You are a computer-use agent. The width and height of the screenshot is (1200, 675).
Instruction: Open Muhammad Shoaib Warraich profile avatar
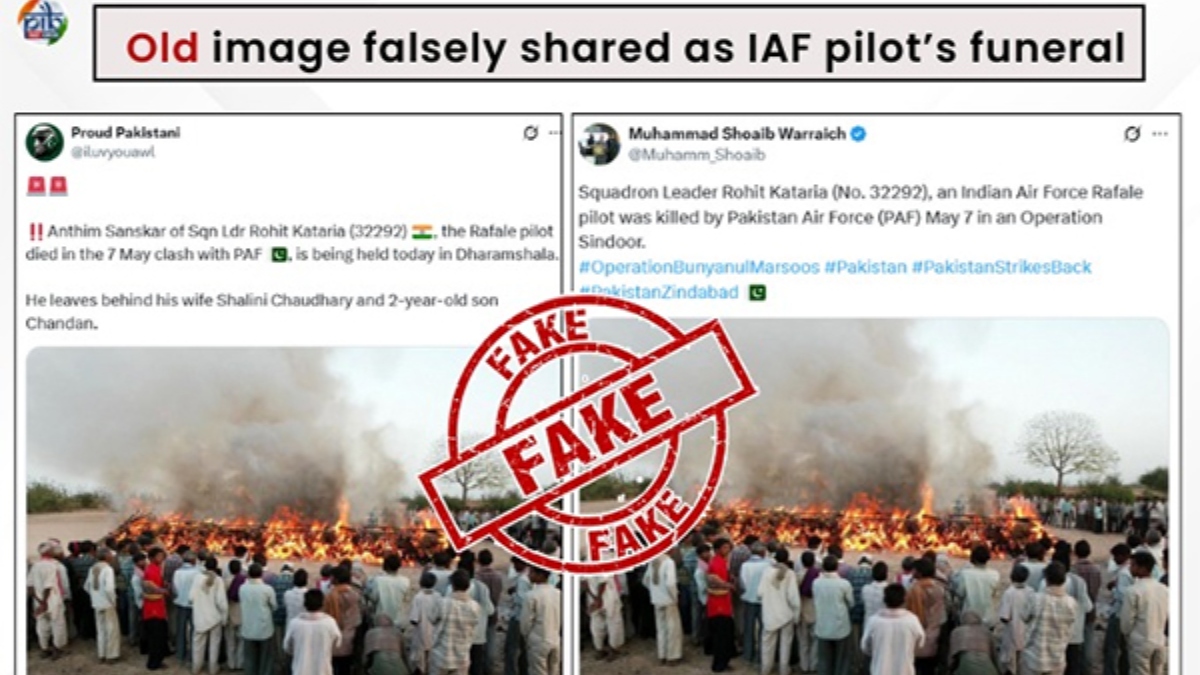click(x=599, y=144)
